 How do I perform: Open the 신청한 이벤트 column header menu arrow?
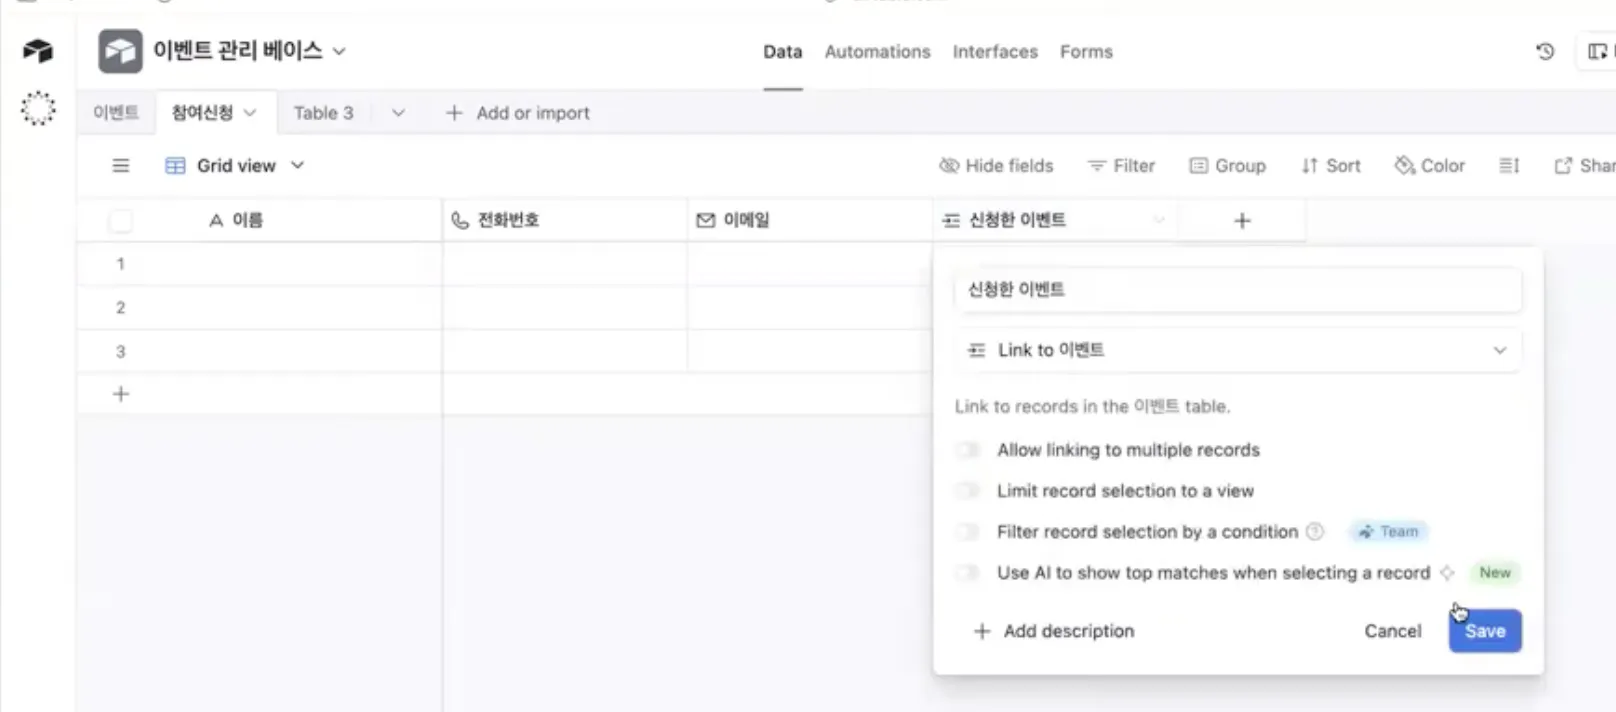pos(1159,220)
